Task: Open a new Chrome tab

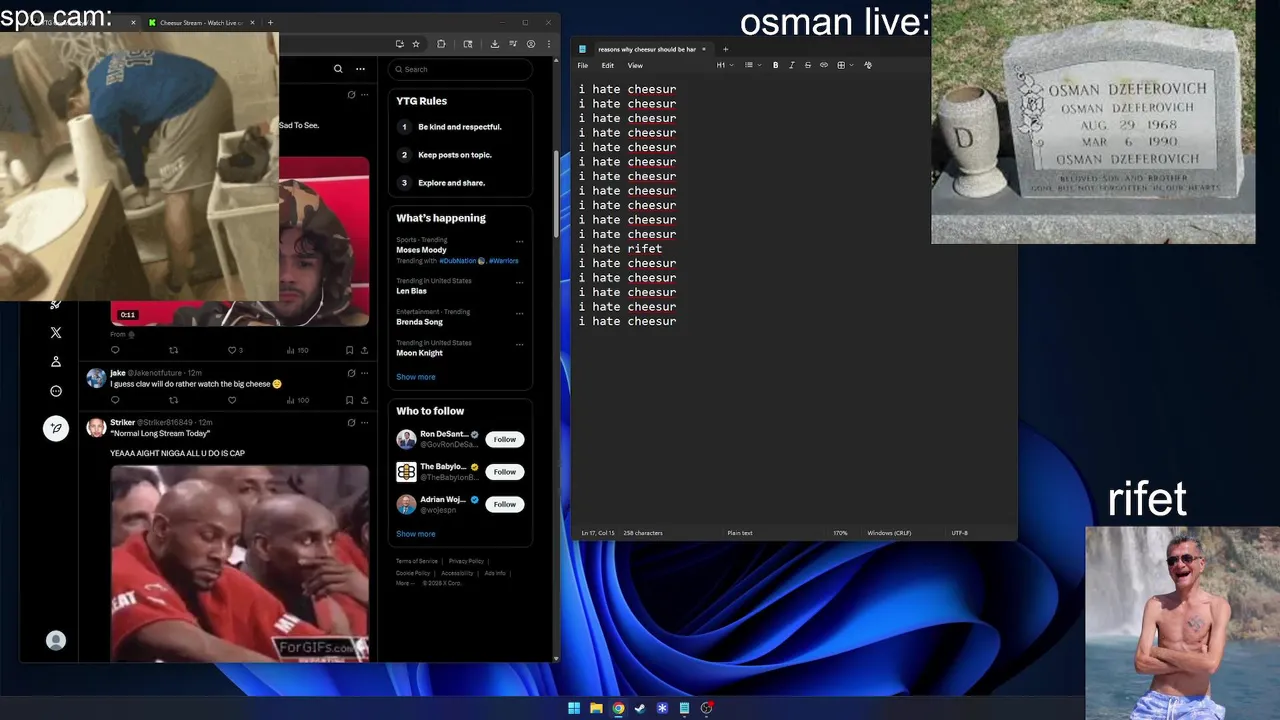Action: [x=270, y=22]
